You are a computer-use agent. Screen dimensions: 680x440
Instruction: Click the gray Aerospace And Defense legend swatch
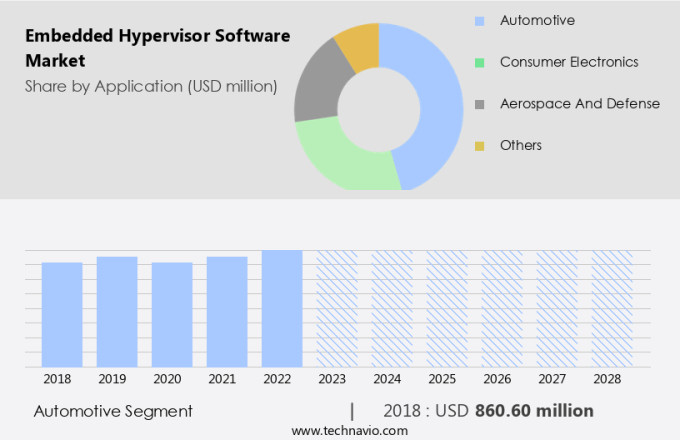(479, 104)
